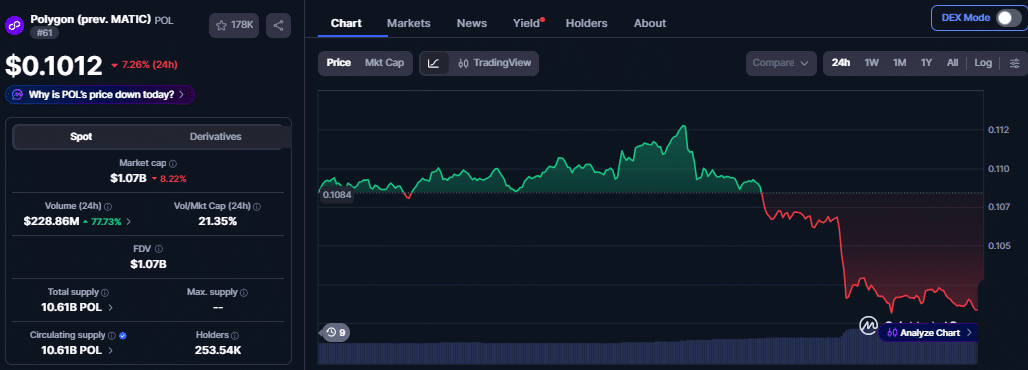
Task: Open Market cap info icon
Action: pyautogui.click(x=173, y=163)
